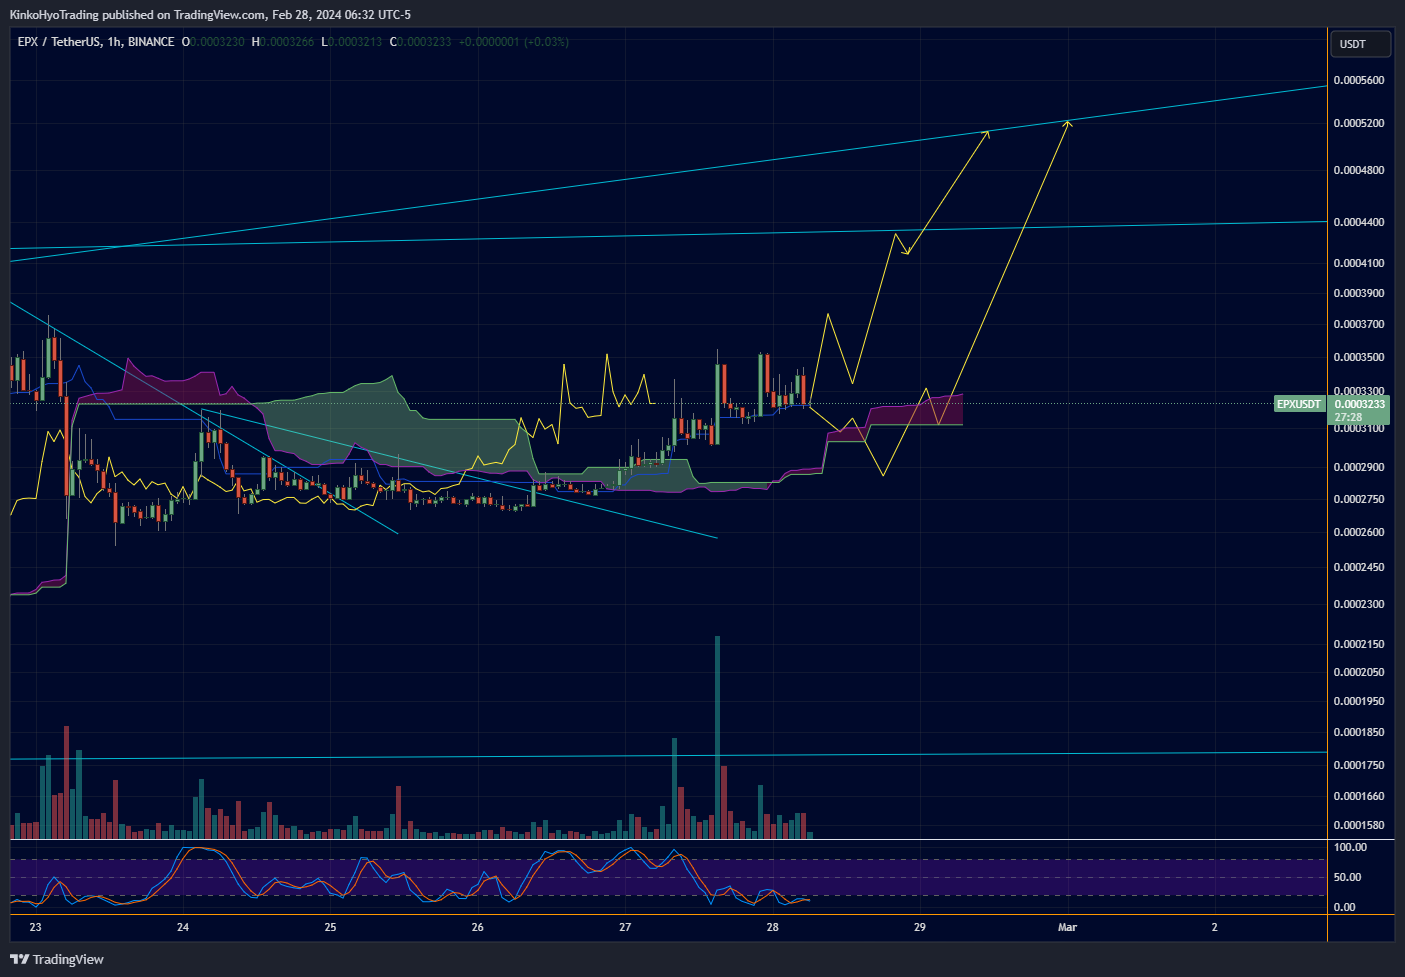Click the 0.0002900 price axis label
The width and height of the screenshot is (1405, 977).
tap(1359, 467)
